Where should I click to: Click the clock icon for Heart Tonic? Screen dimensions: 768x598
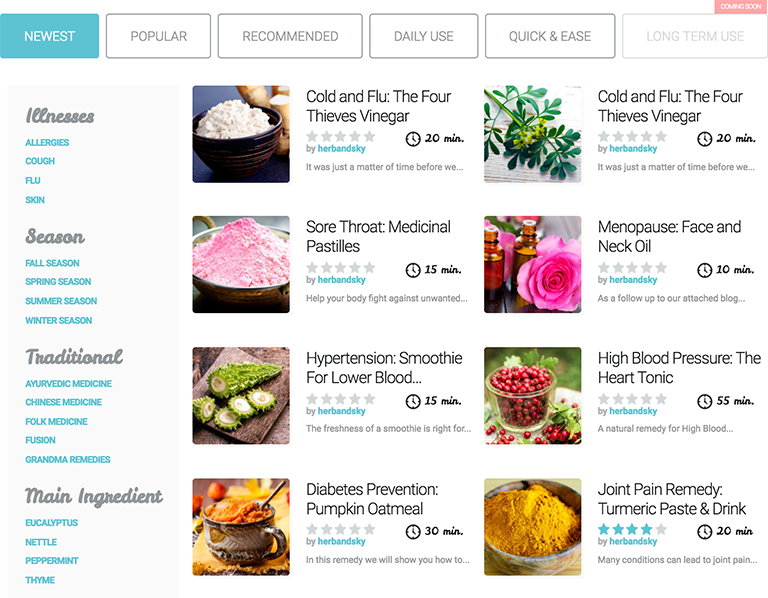[704, 401]
